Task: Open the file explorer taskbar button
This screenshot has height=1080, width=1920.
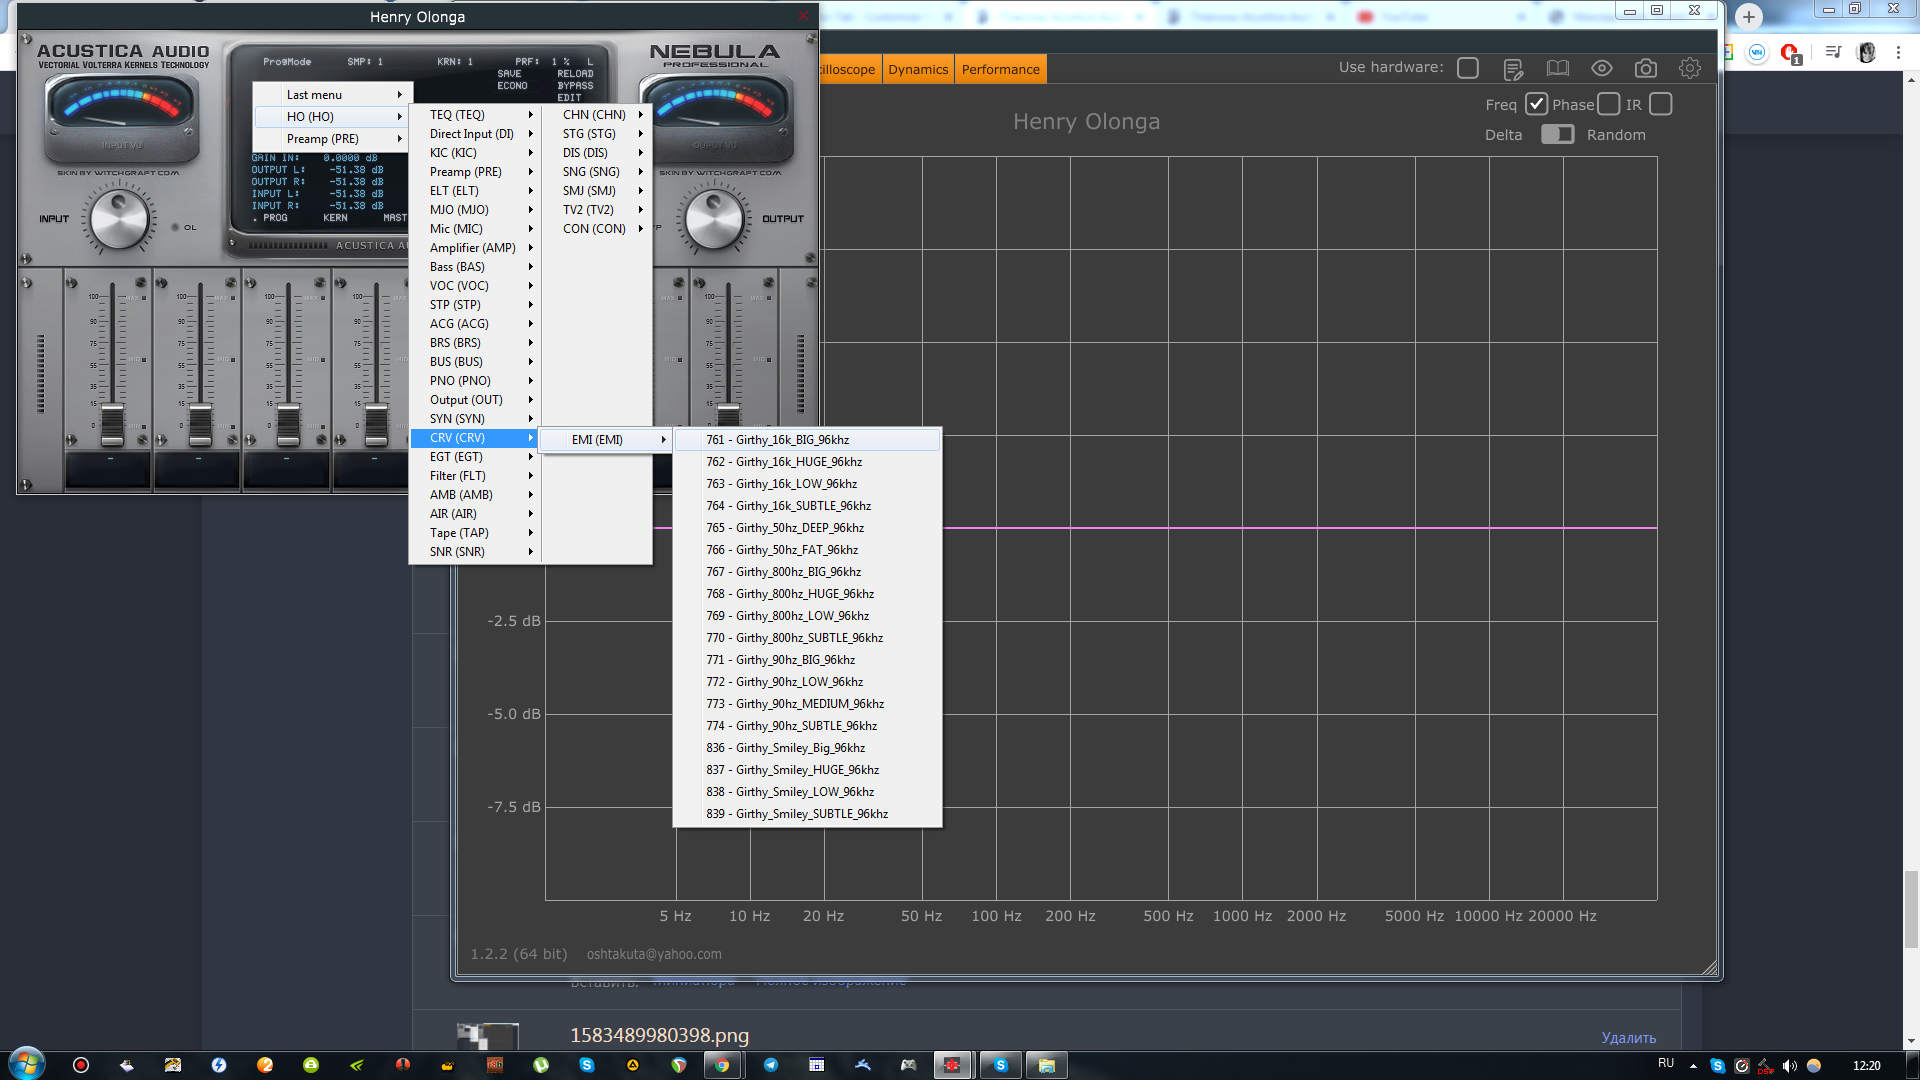Action: [1046, 1065]
